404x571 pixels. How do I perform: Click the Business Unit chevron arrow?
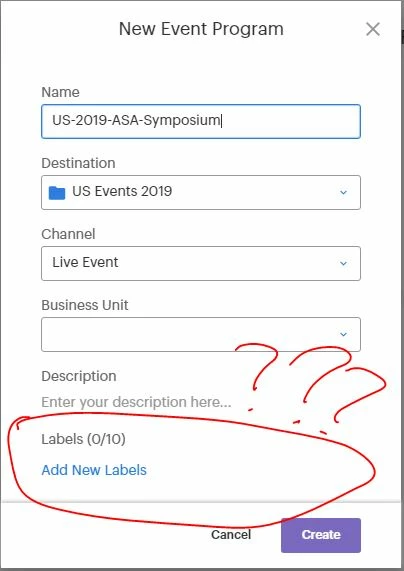coord(343,334)
